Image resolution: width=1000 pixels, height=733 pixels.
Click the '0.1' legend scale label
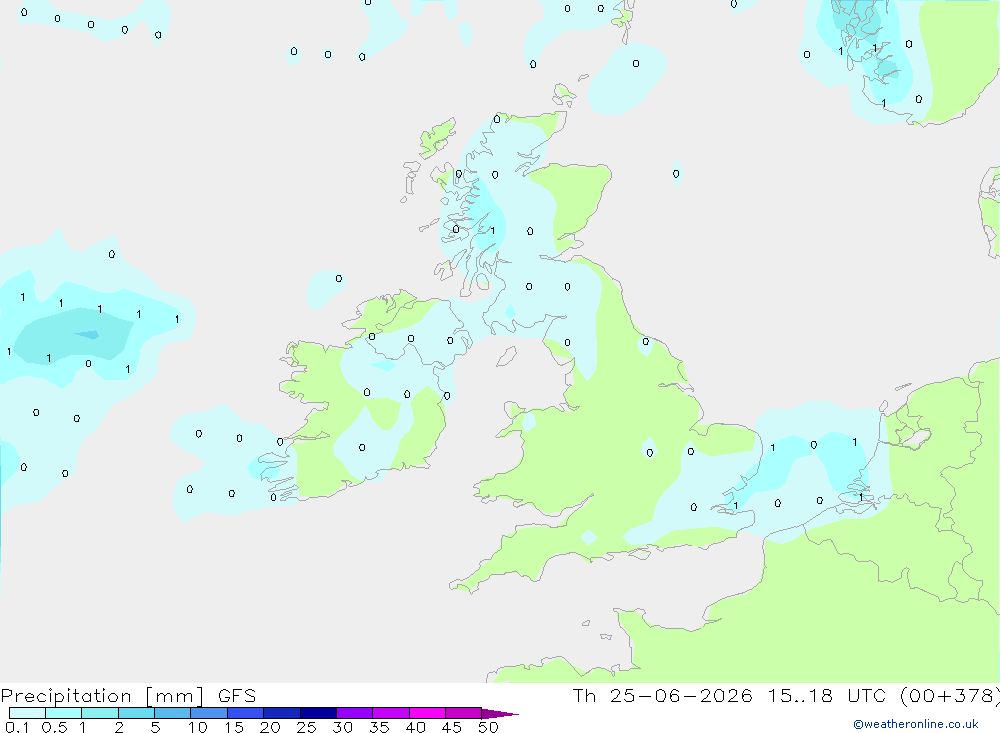point(17,727)
